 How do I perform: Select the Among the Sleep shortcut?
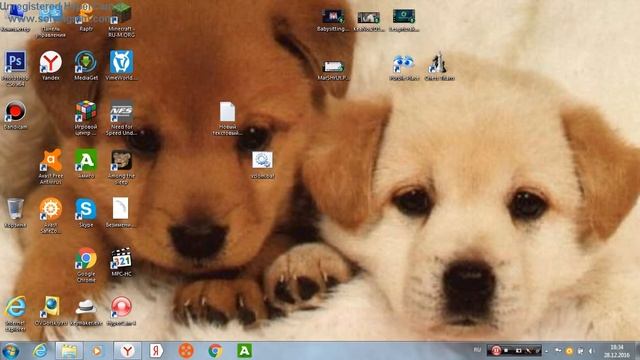click(121, 167)
